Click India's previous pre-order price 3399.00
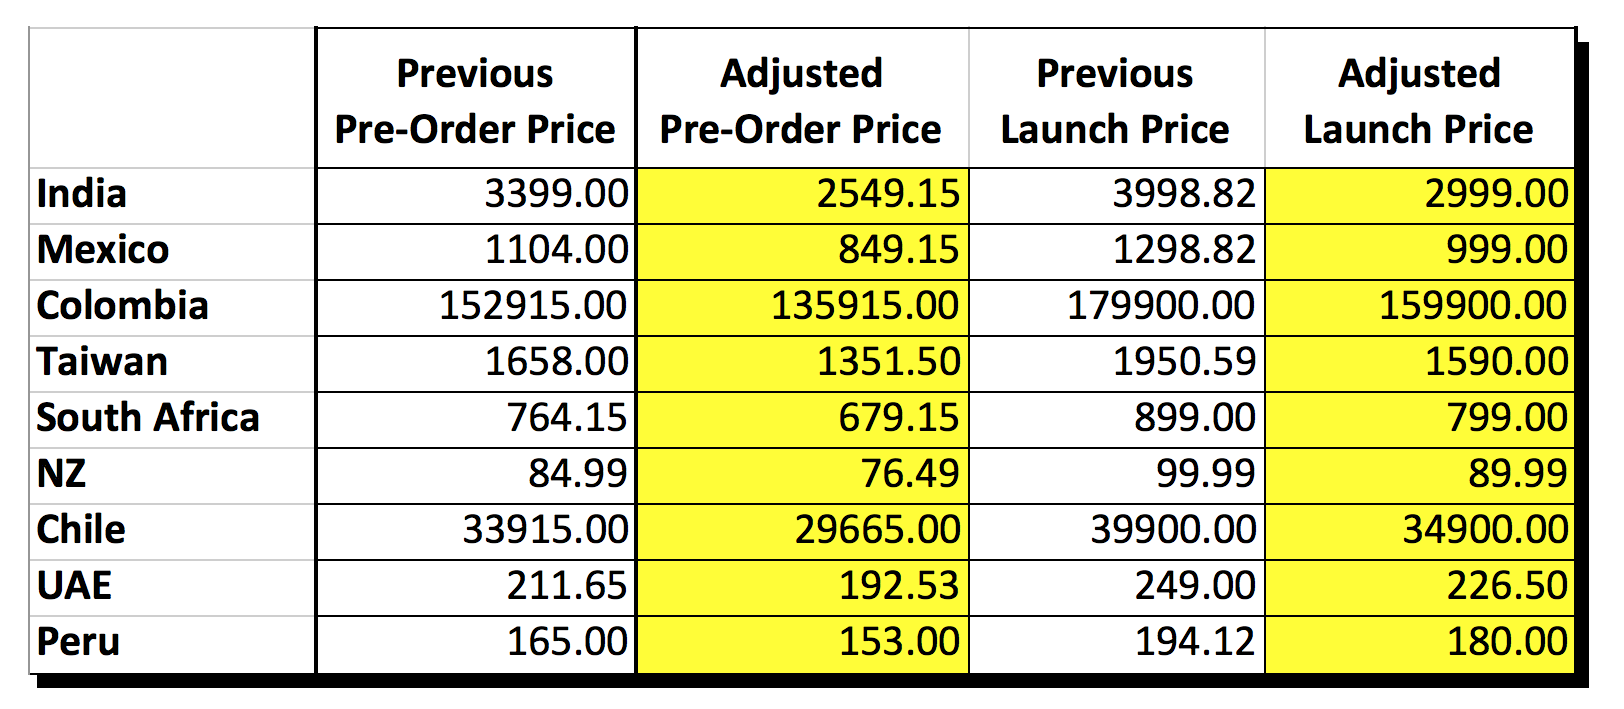 point(476,195)
